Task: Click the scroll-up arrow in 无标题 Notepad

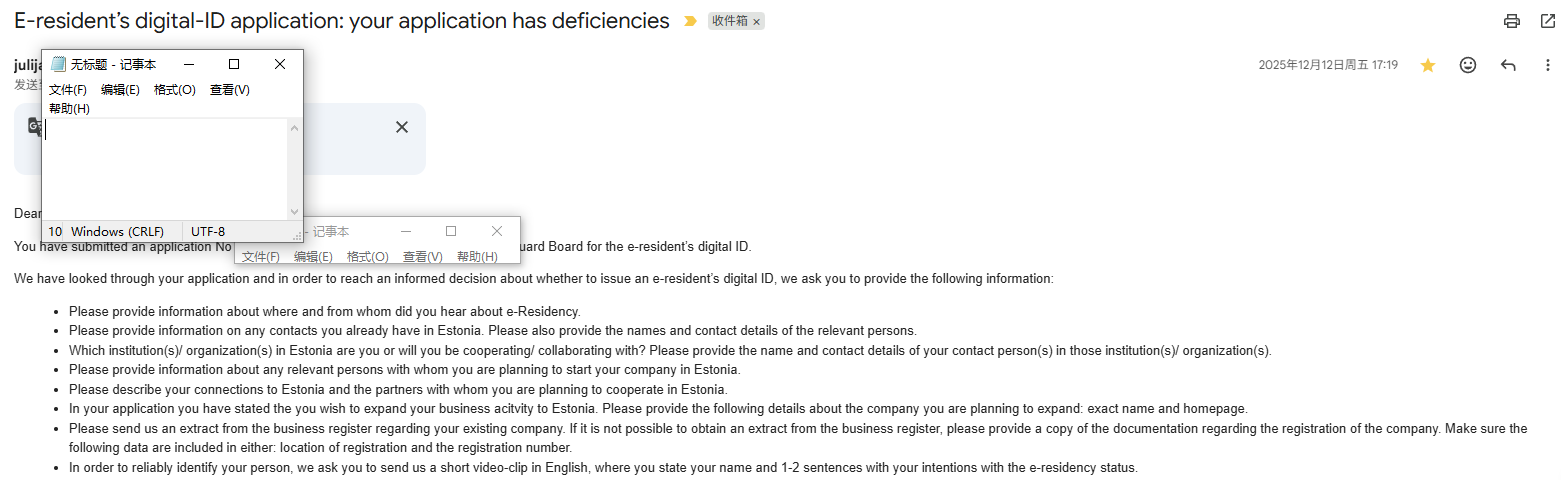Action: click(294, 128)
